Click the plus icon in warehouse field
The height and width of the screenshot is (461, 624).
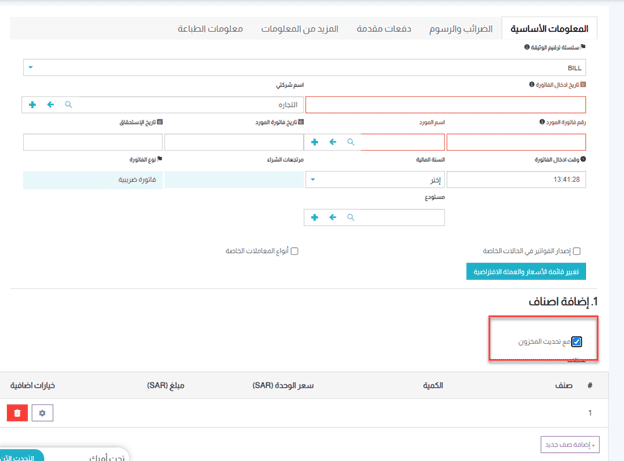point(315,217)
